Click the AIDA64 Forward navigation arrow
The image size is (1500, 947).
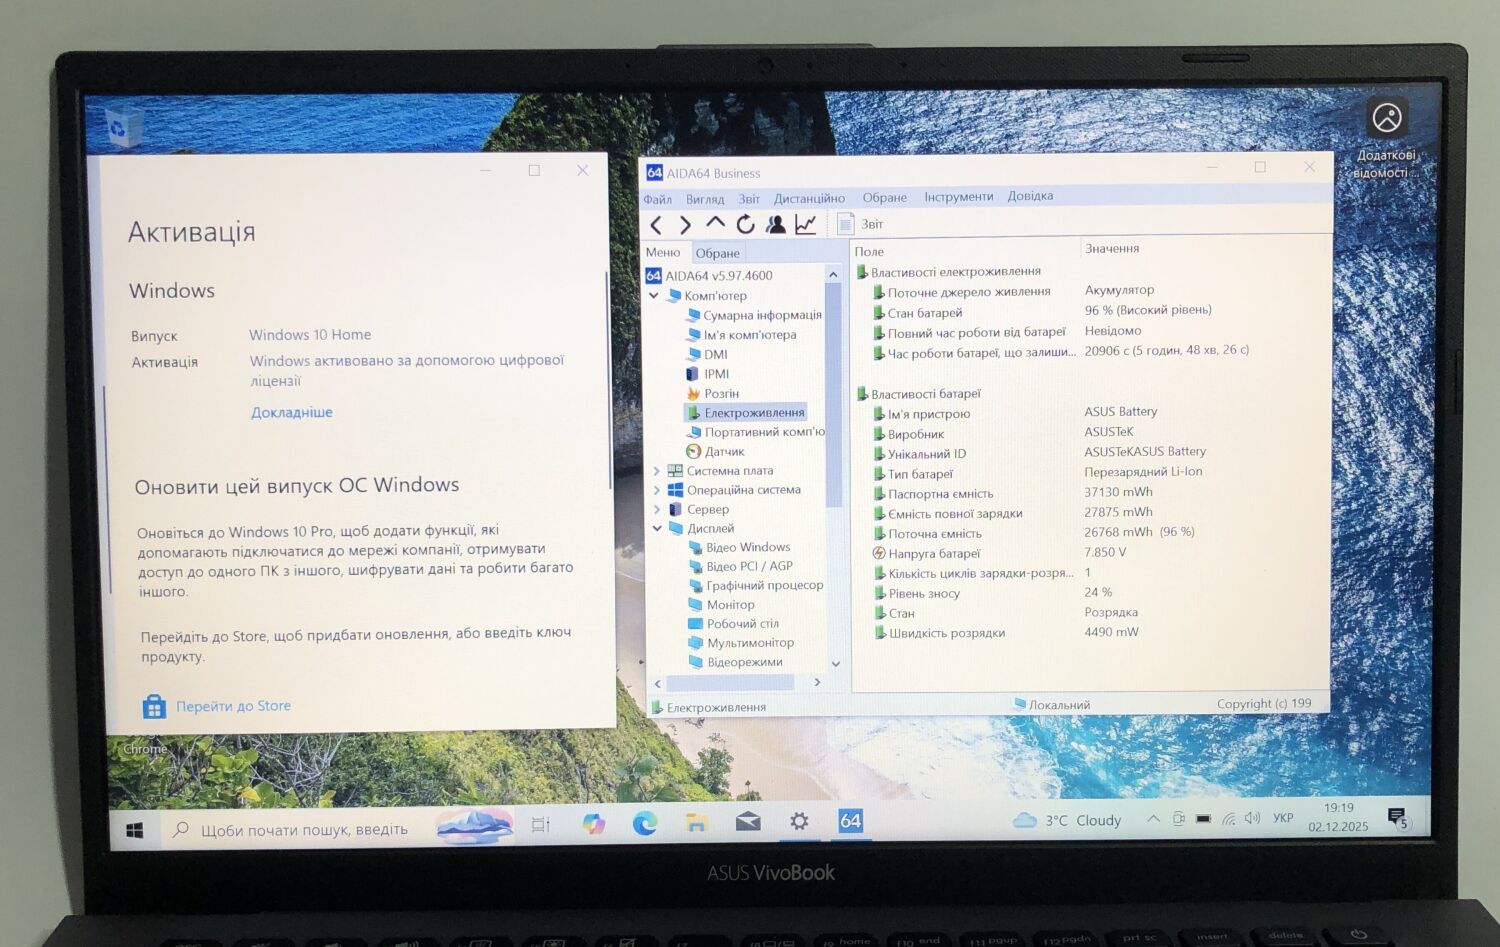pos(685,225)
